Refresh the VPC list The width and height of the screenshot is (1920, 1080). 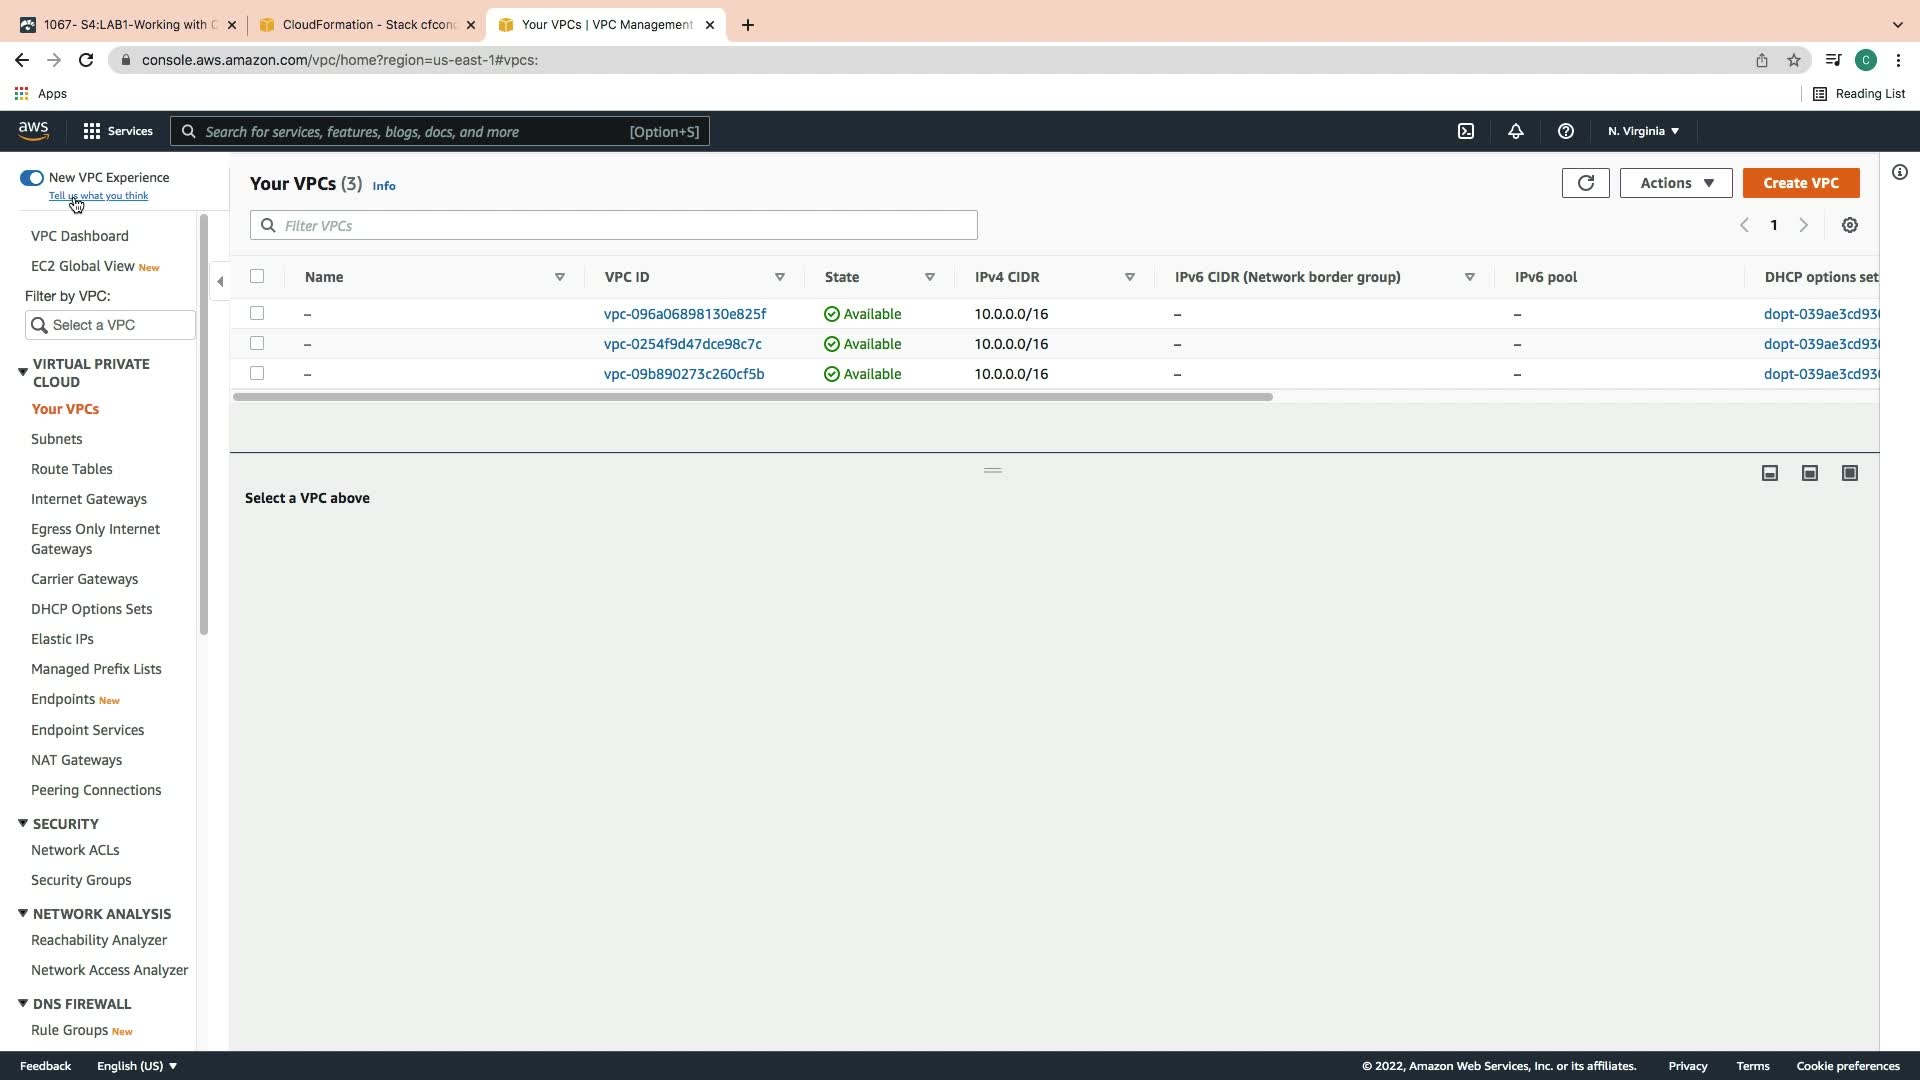1585,183
